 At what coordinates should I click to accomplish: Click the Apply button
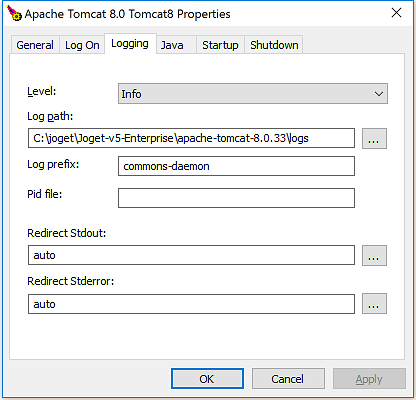pos(369,379)
